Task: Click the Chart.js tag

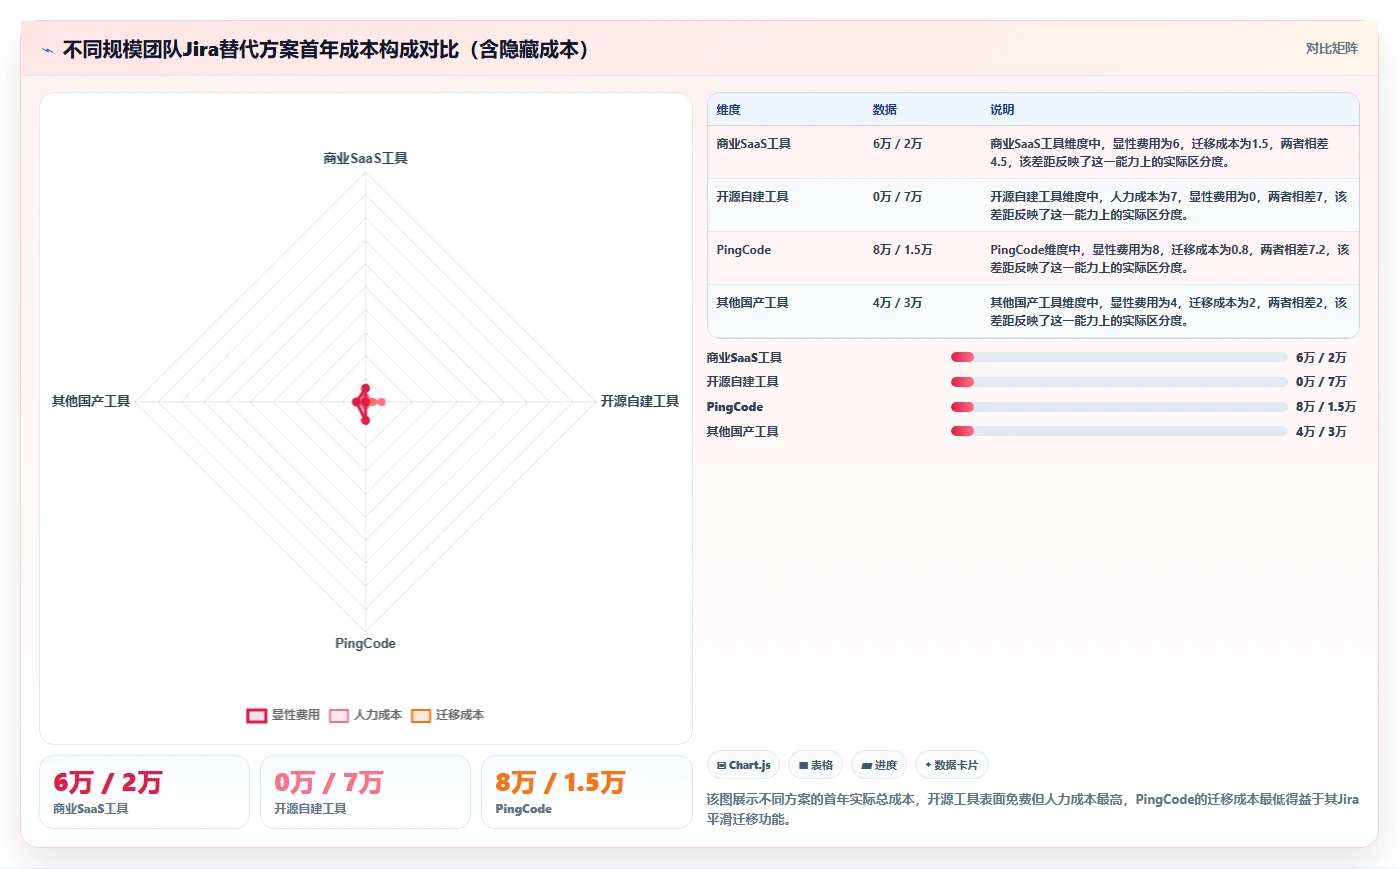Action: [744, 765]
